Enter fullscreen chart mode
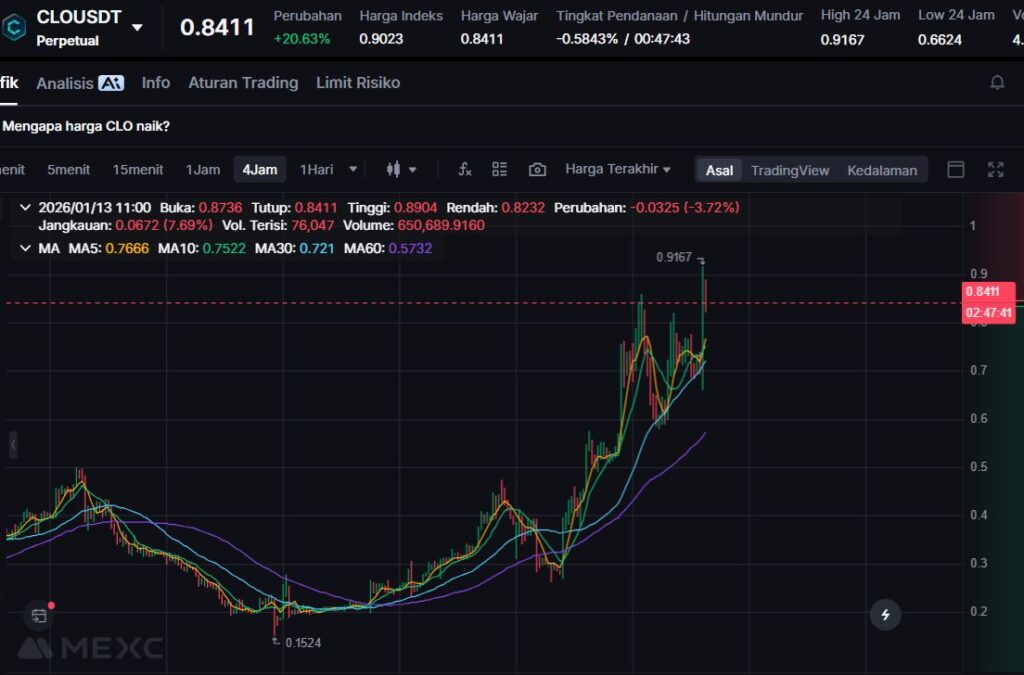 point(995,170)
